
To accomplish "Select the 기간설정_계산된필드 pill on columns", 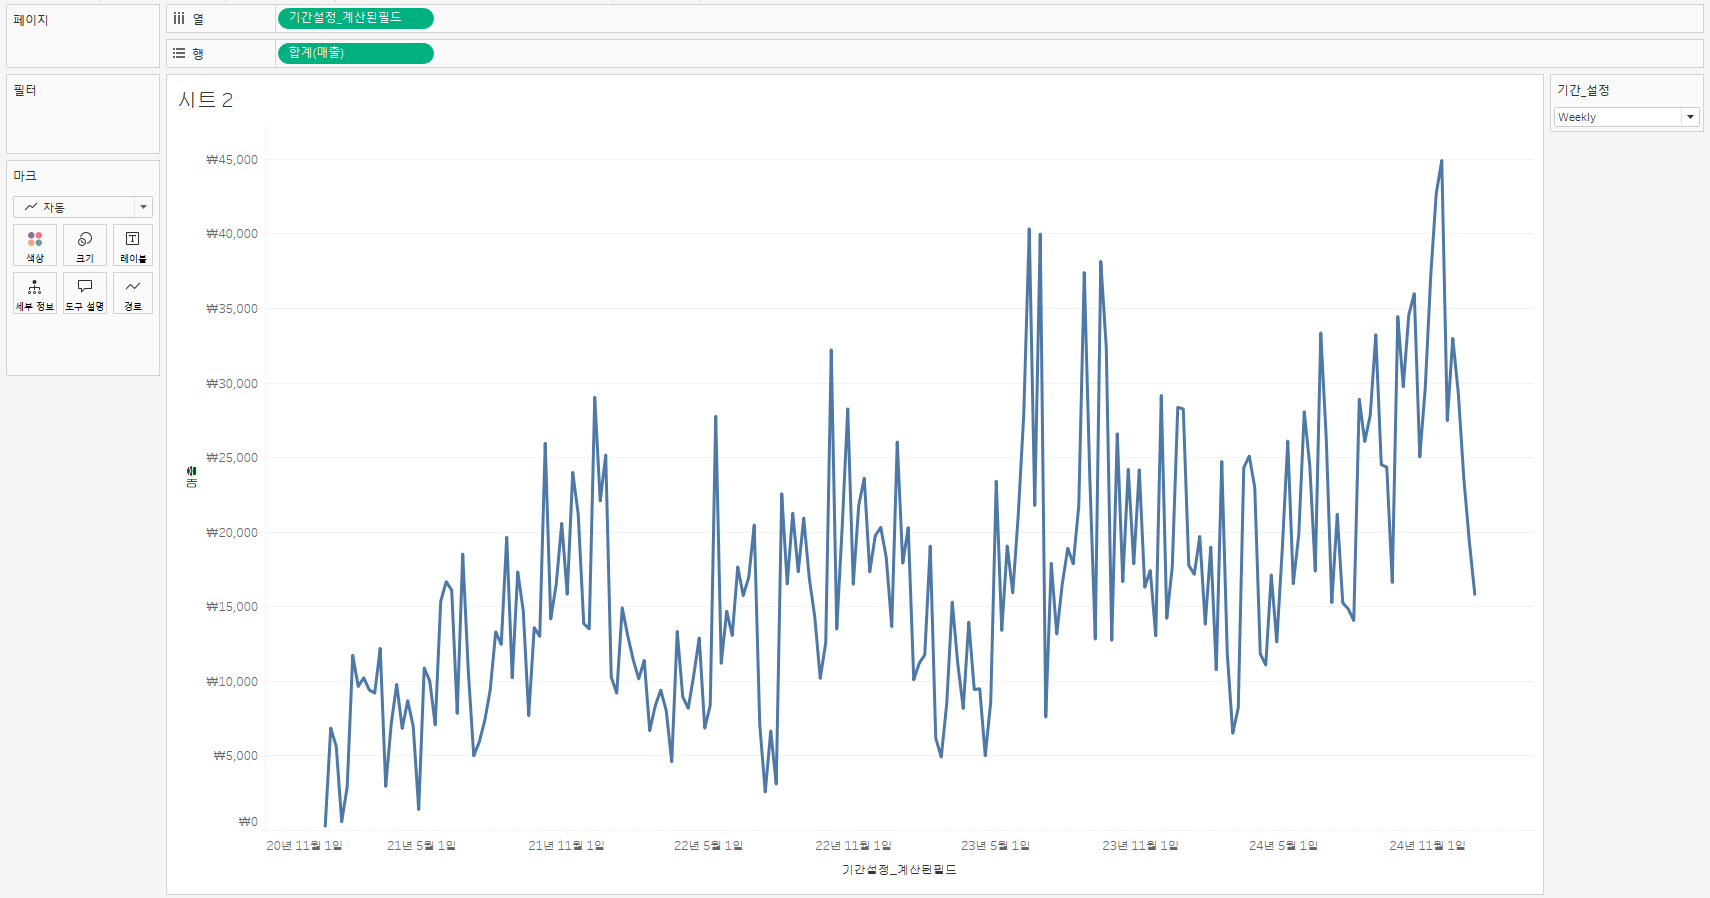I will 355,18.
